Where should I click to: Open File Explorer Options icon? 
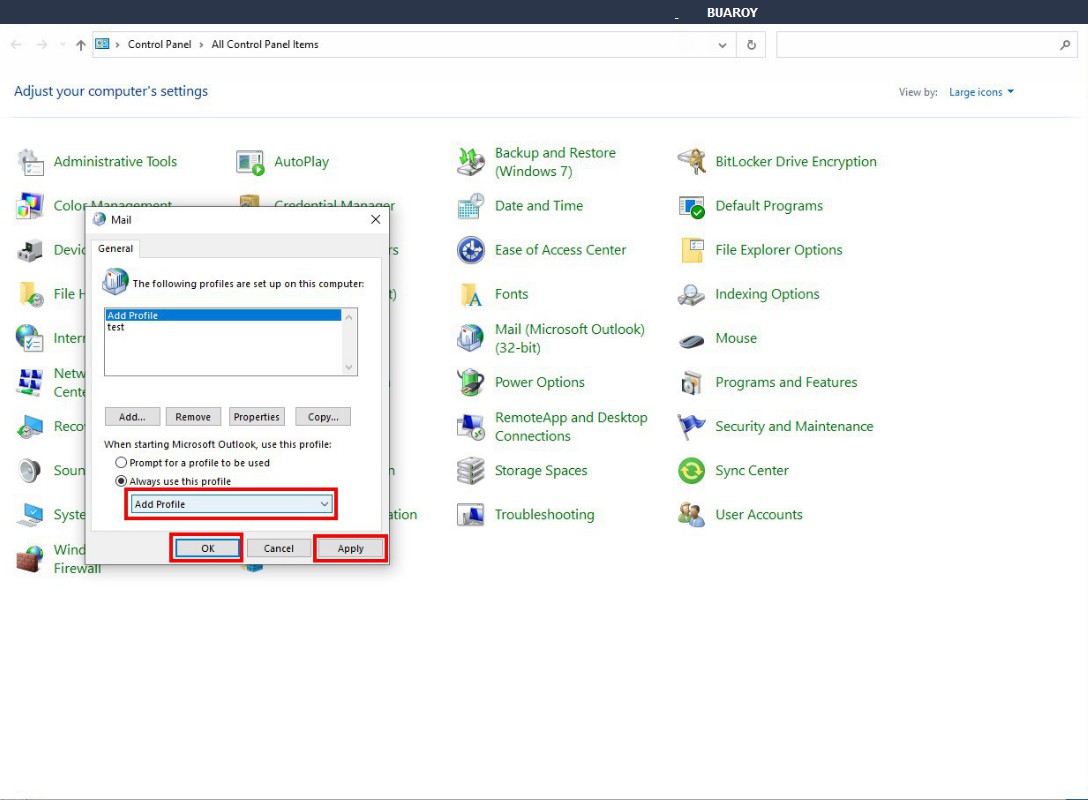point(691,250)
